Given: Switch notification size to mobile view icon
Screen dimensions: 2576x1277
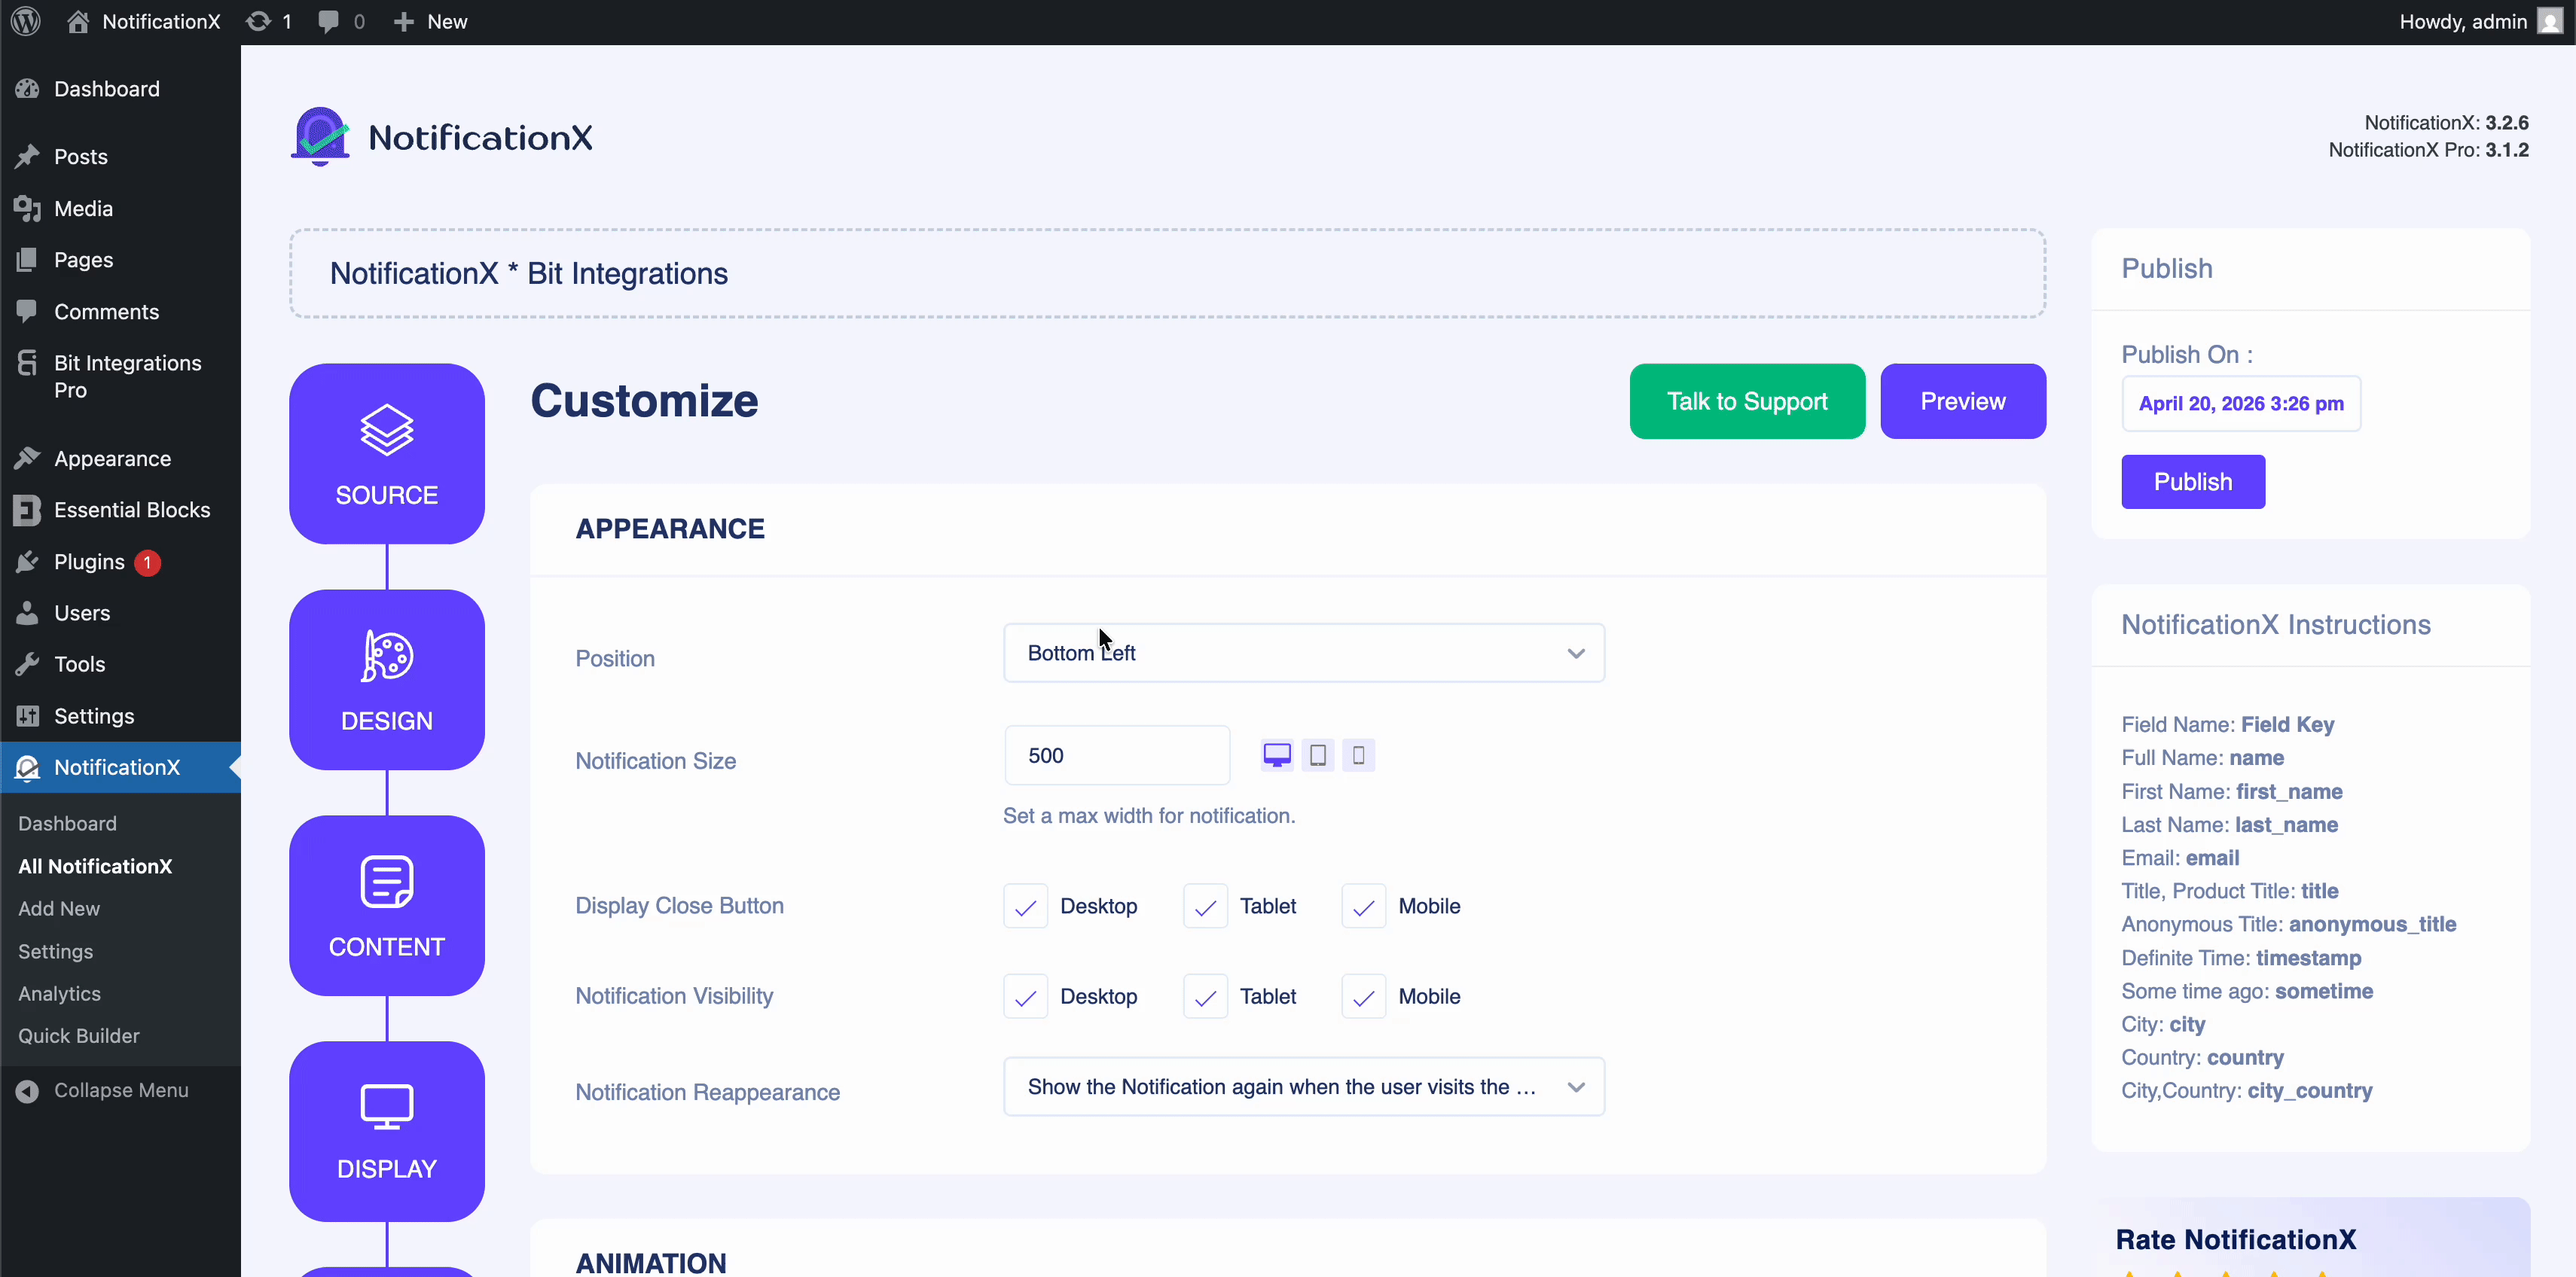Looking at the screenshot, I should click(x=1357, y=755).
